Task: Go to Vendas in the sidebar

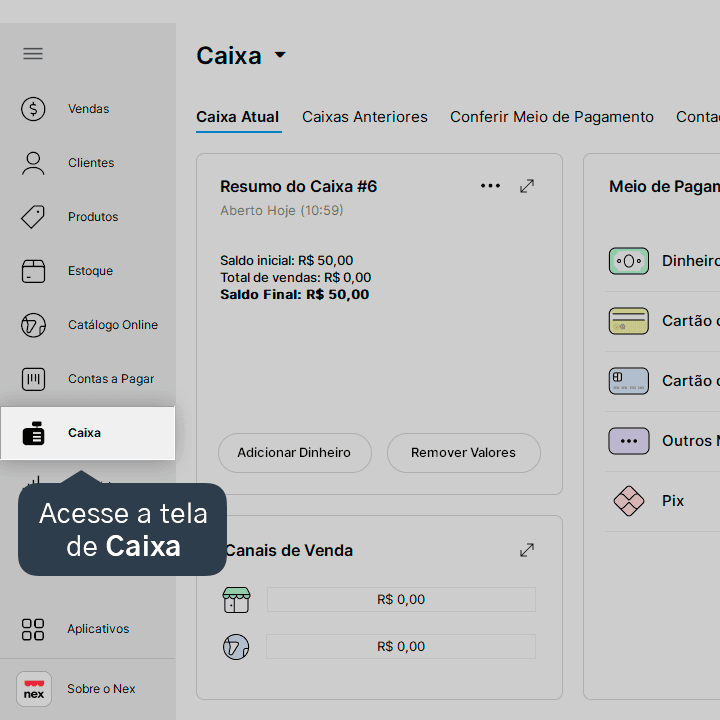Action: (88, 109)
